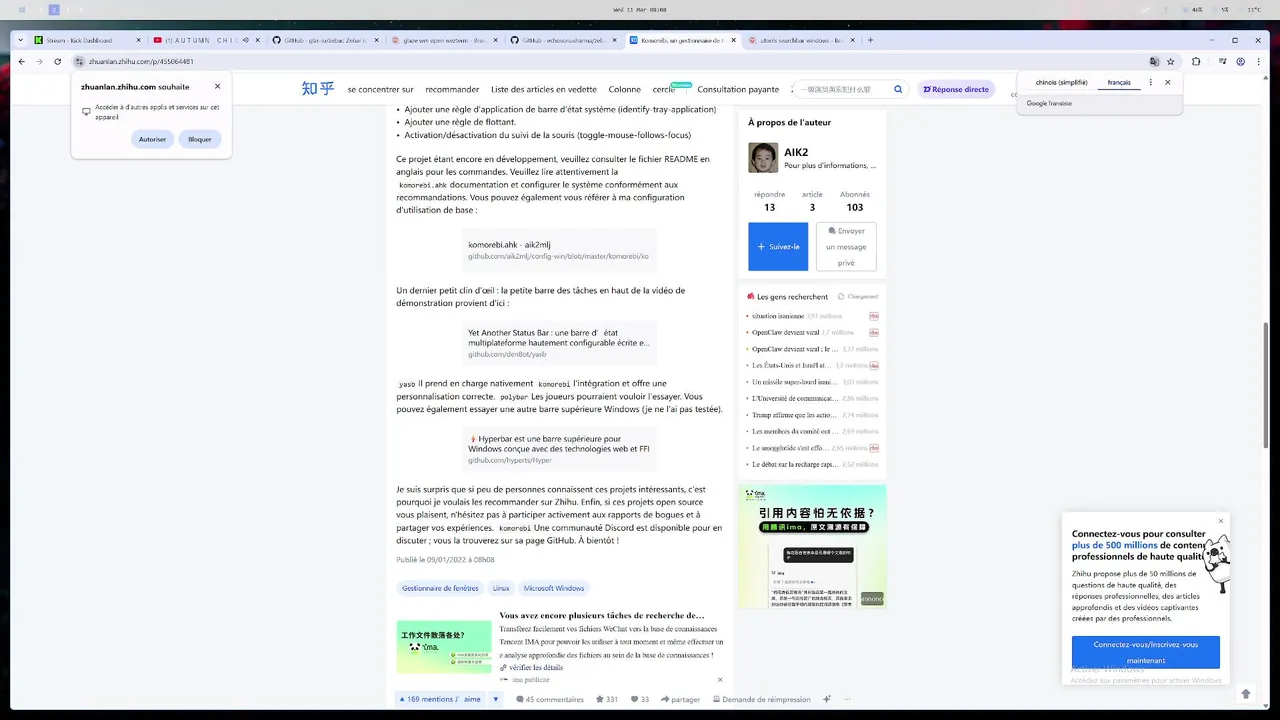Open the Chrome three-dot menu
The width and height of the screenshot is (1280, 720).
click(x=1259, y=61)
